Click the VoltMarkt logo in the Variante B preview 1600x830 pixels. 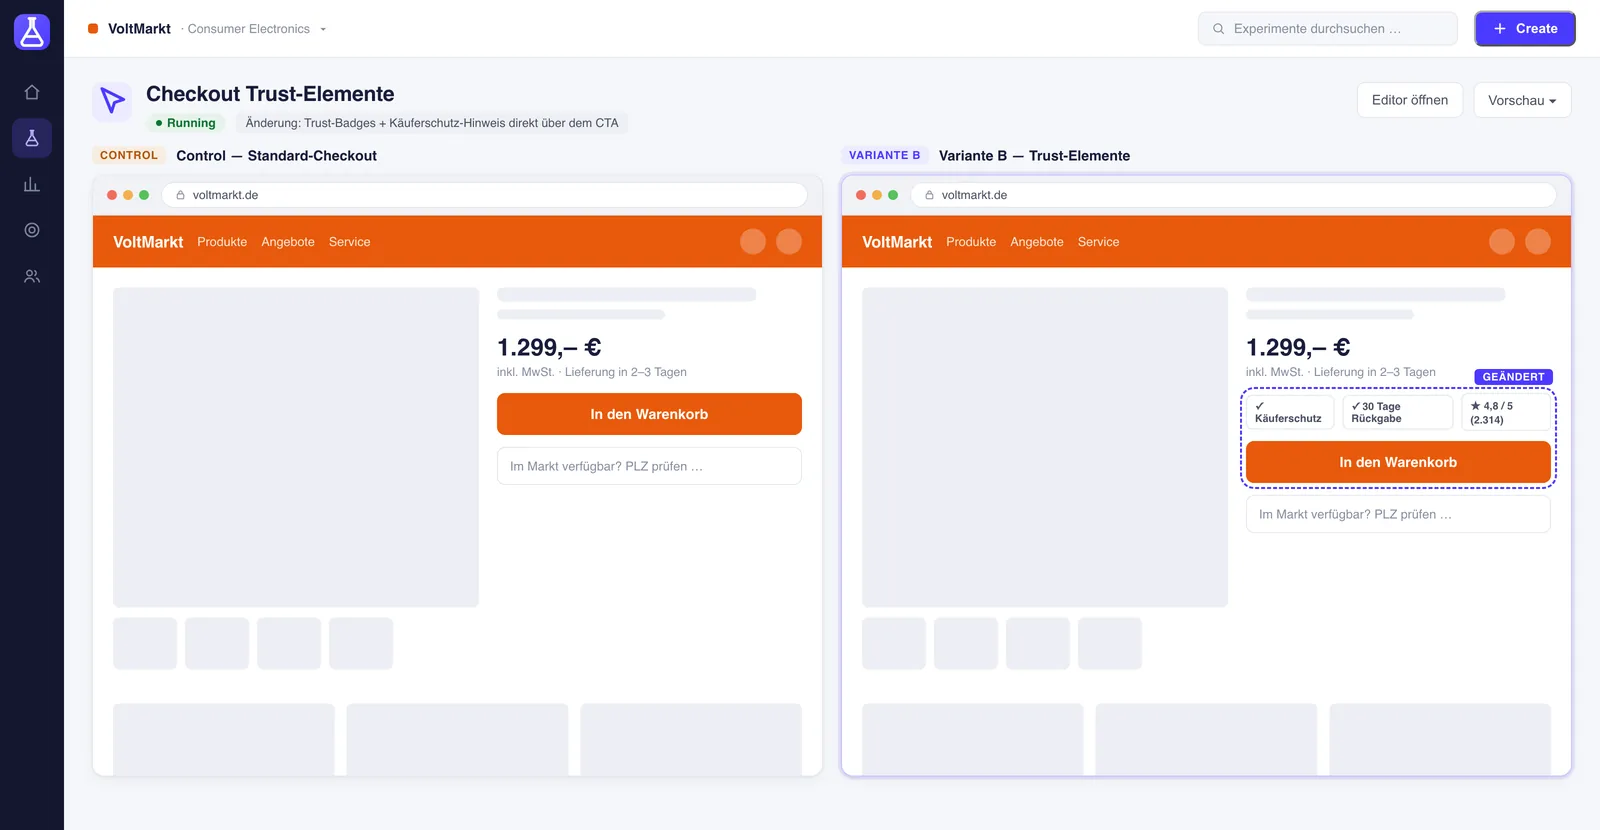pos(897,242)
